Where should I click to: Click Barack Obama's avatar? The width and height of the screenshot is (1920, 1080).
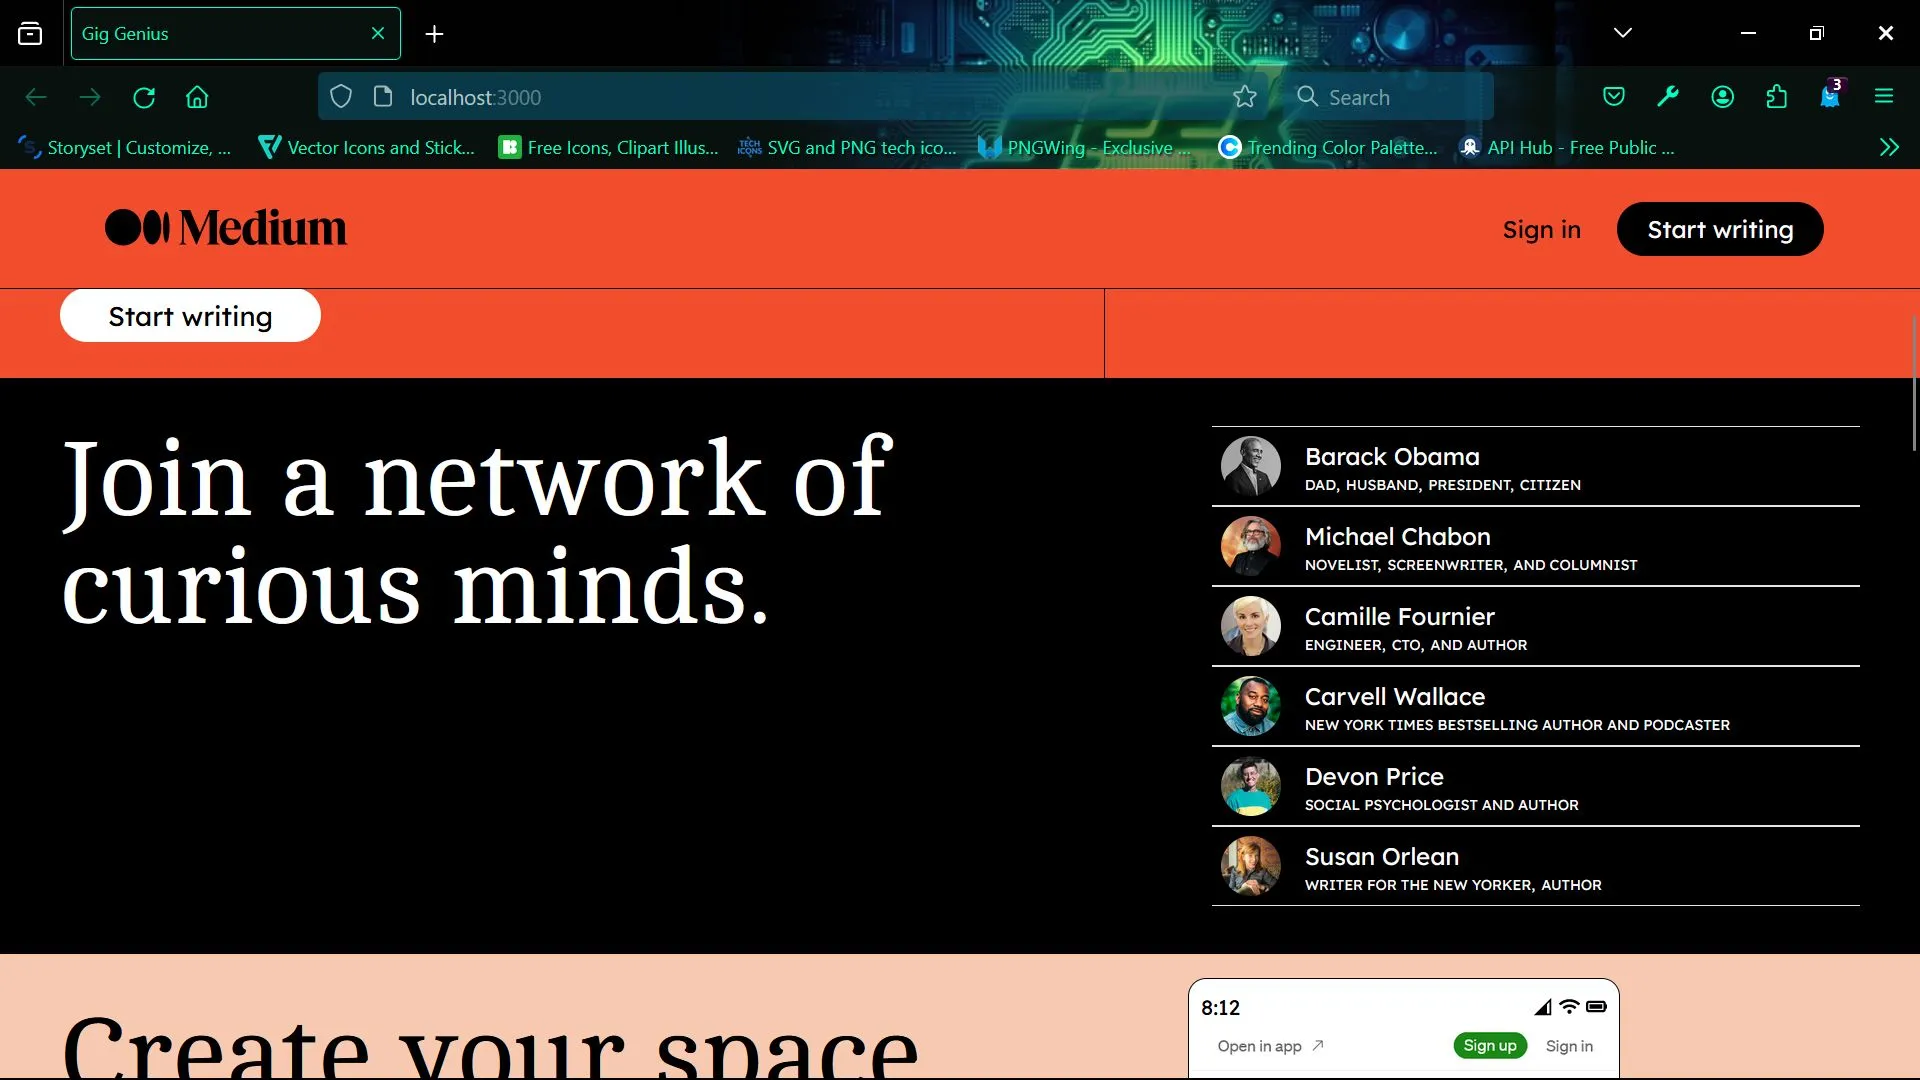point(1250,466)
